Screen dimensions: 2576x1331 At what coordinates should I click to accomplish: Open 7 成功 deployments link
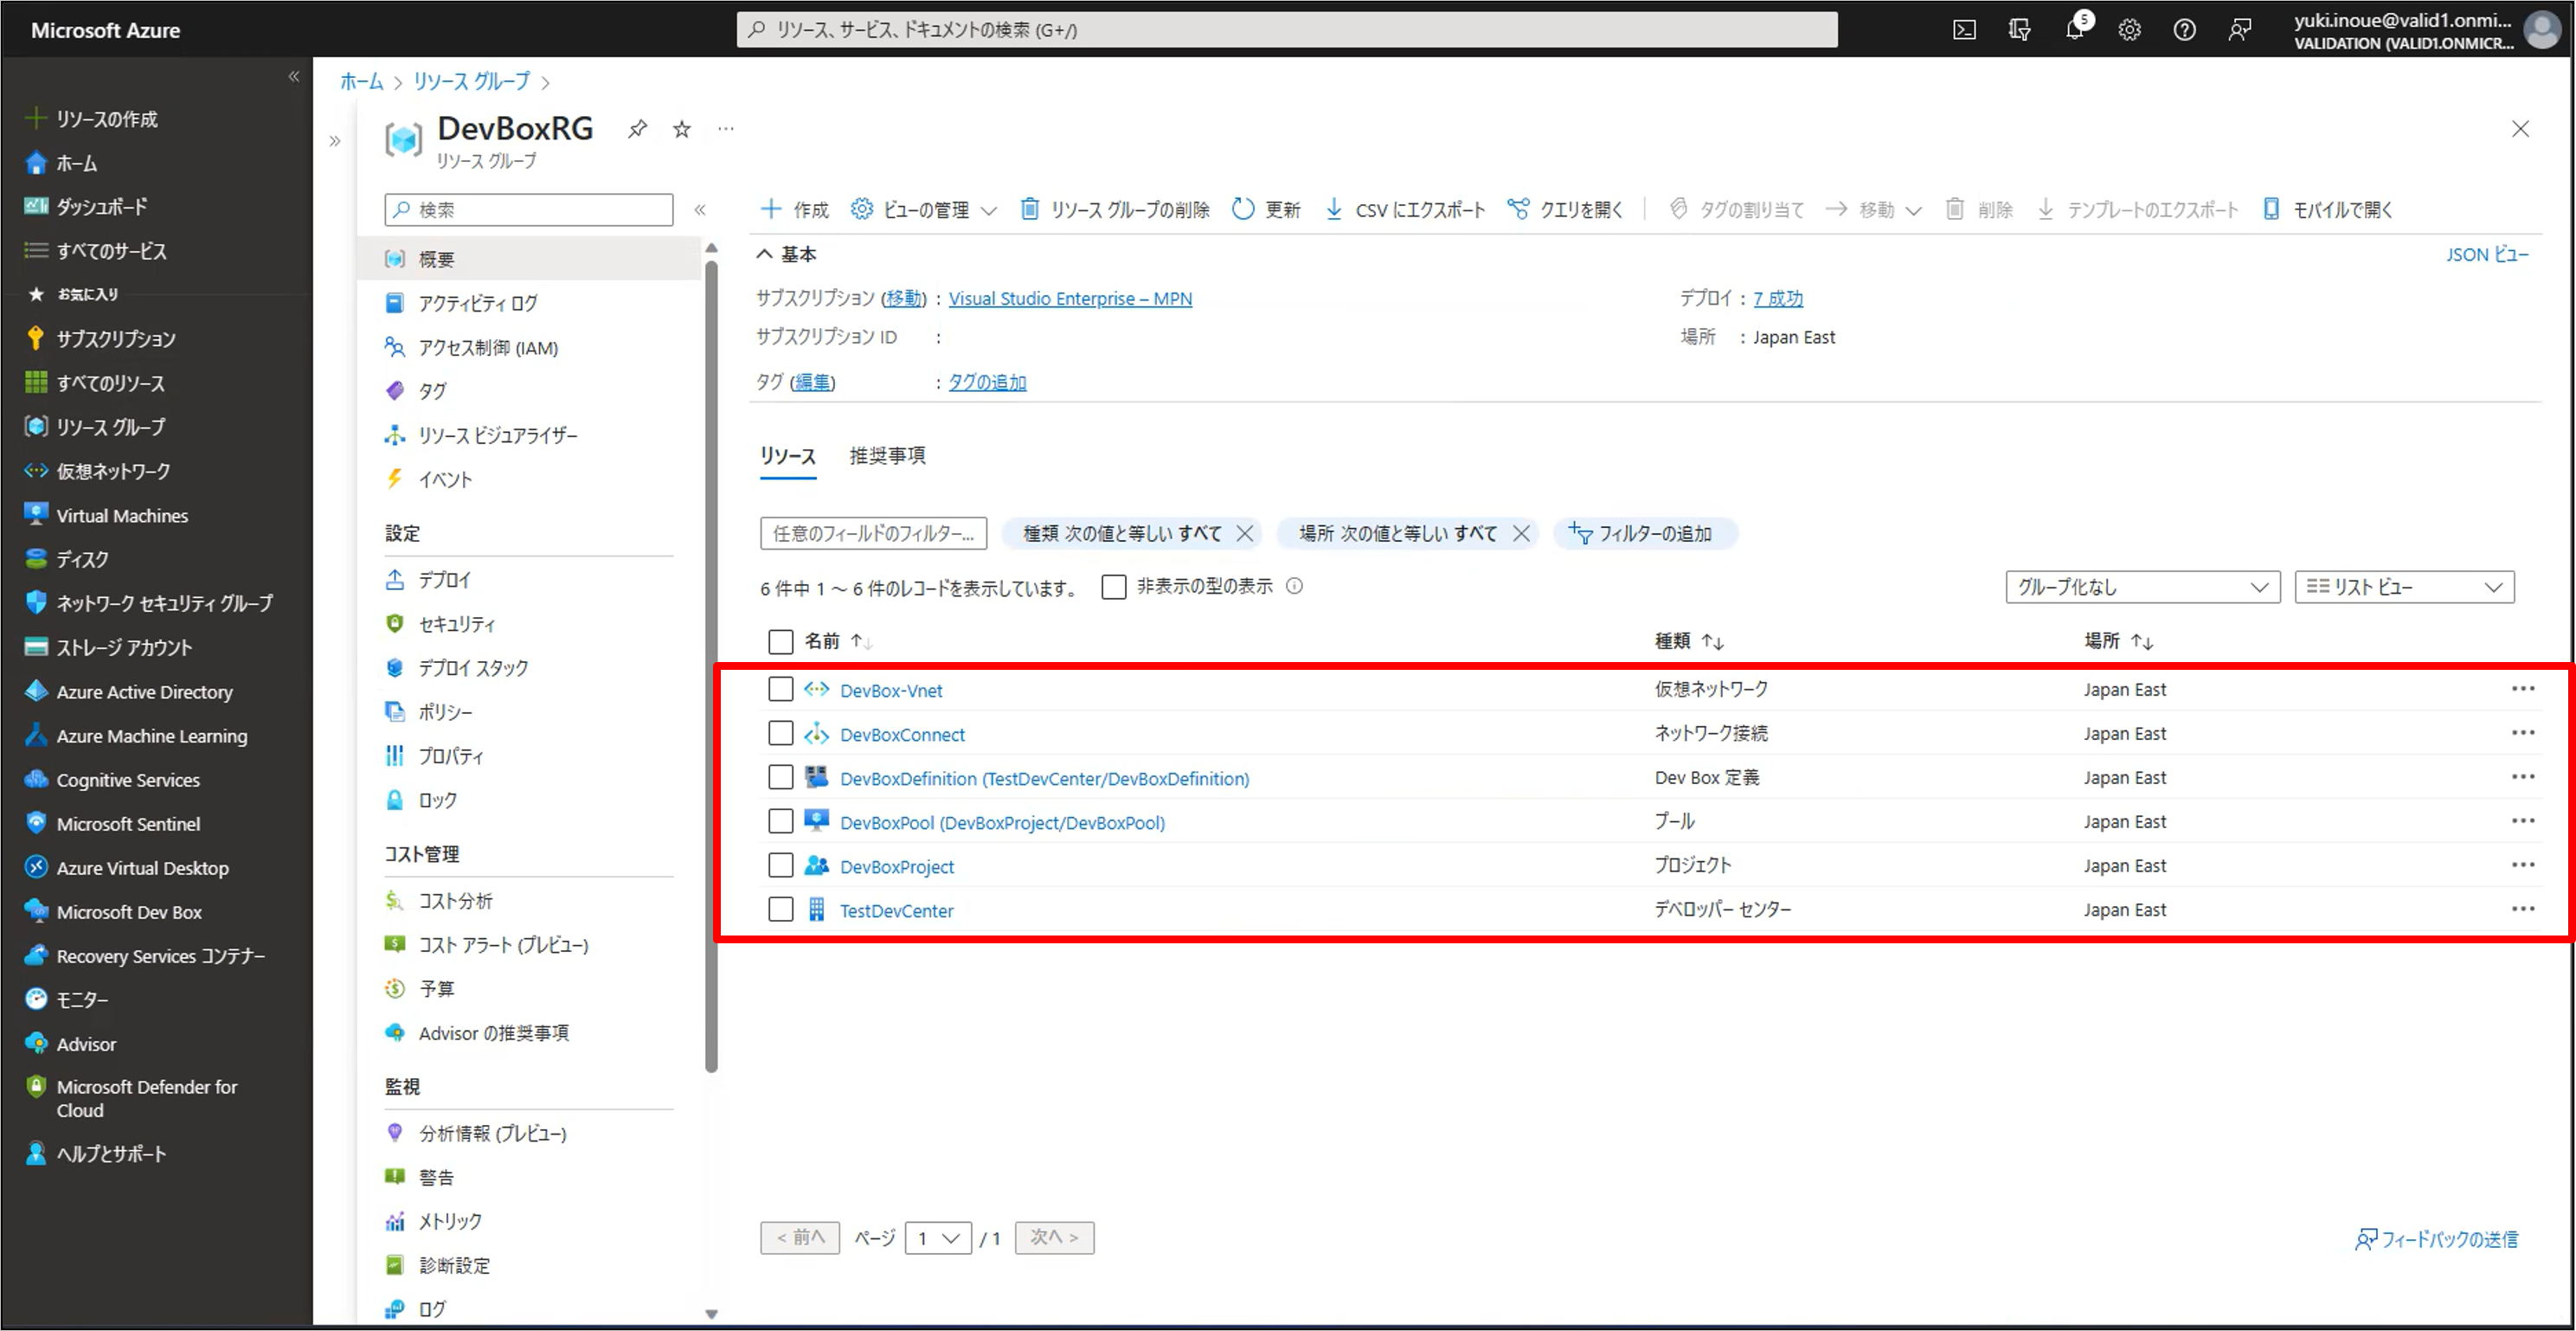coord(1778,298)
